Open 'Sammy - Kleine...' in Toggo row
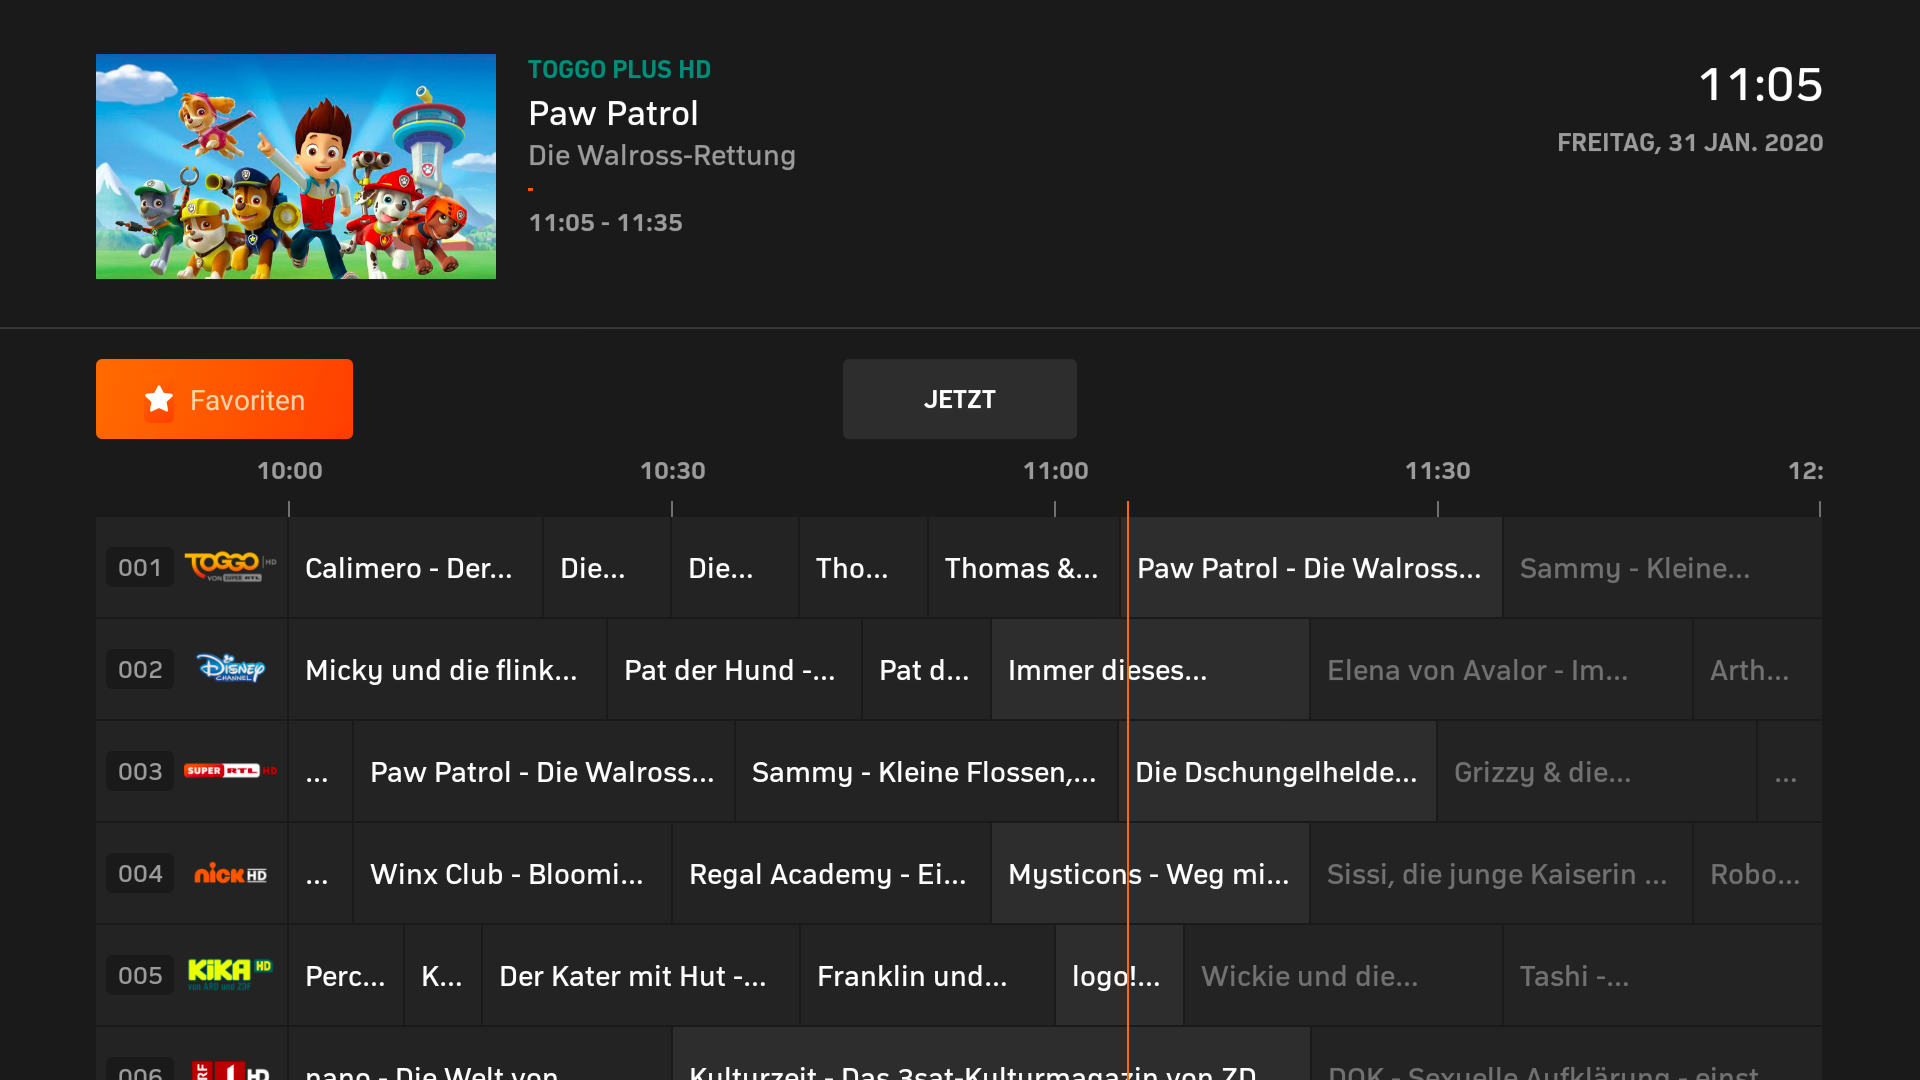The image size is (1920, 1080). pyautogui.click(x=1662, y=568)
